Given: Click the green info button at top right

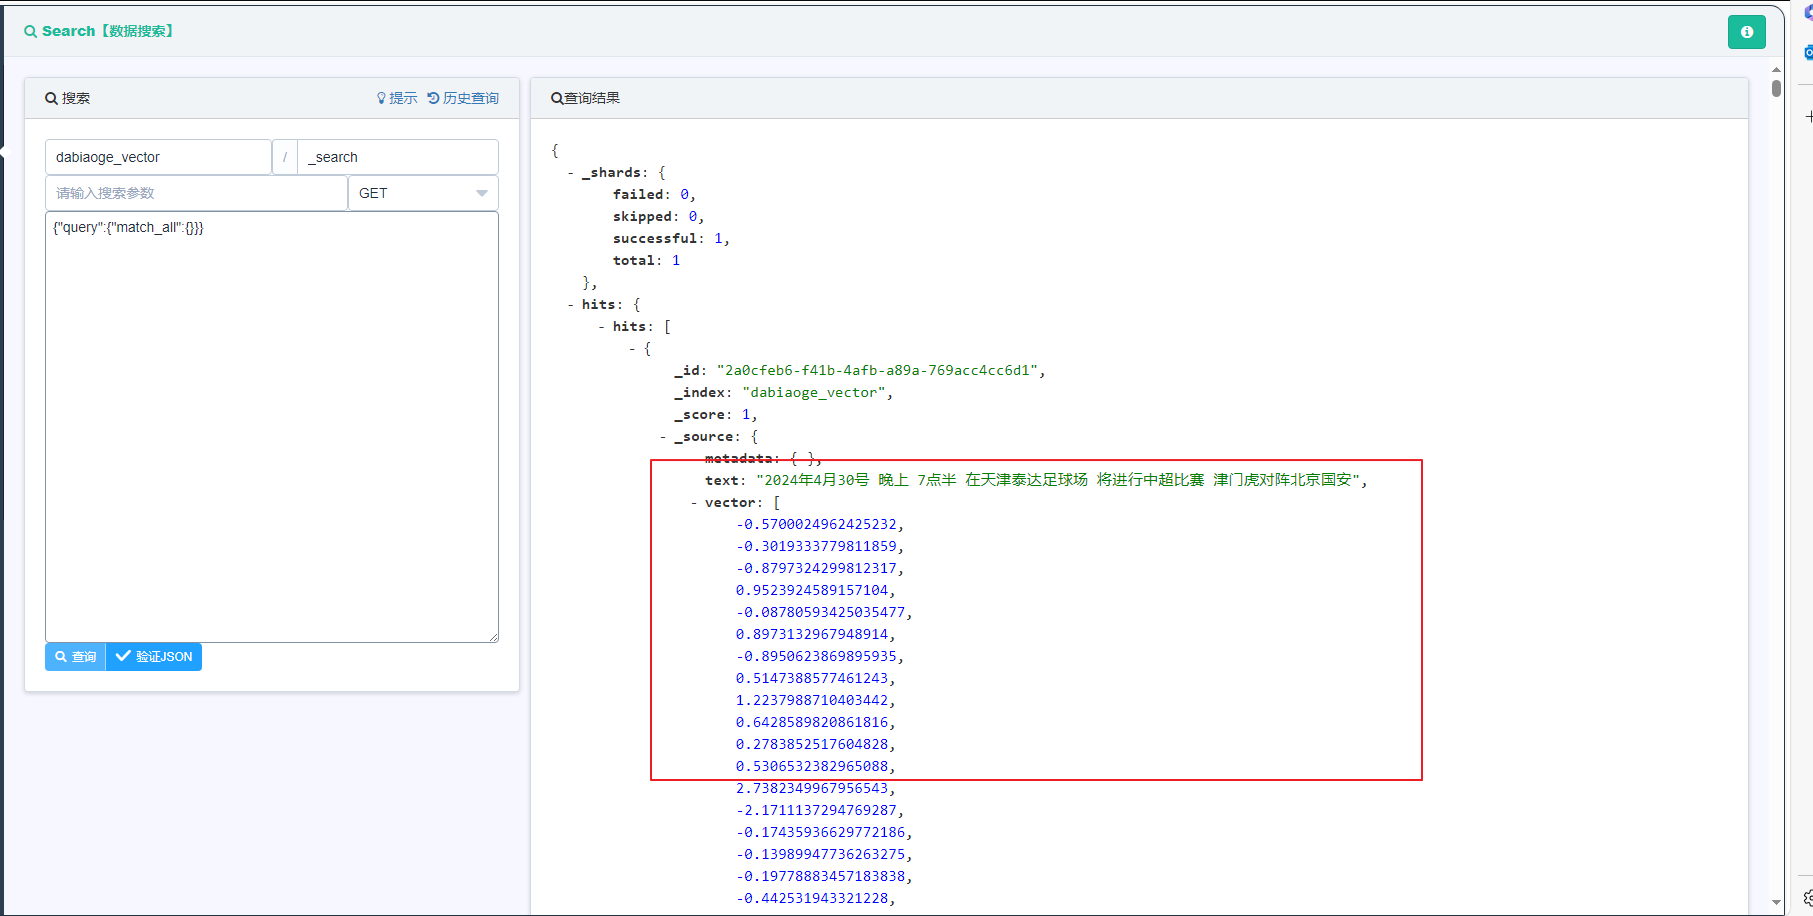Looking at the screenshot, I should (x=1746, y=32).
